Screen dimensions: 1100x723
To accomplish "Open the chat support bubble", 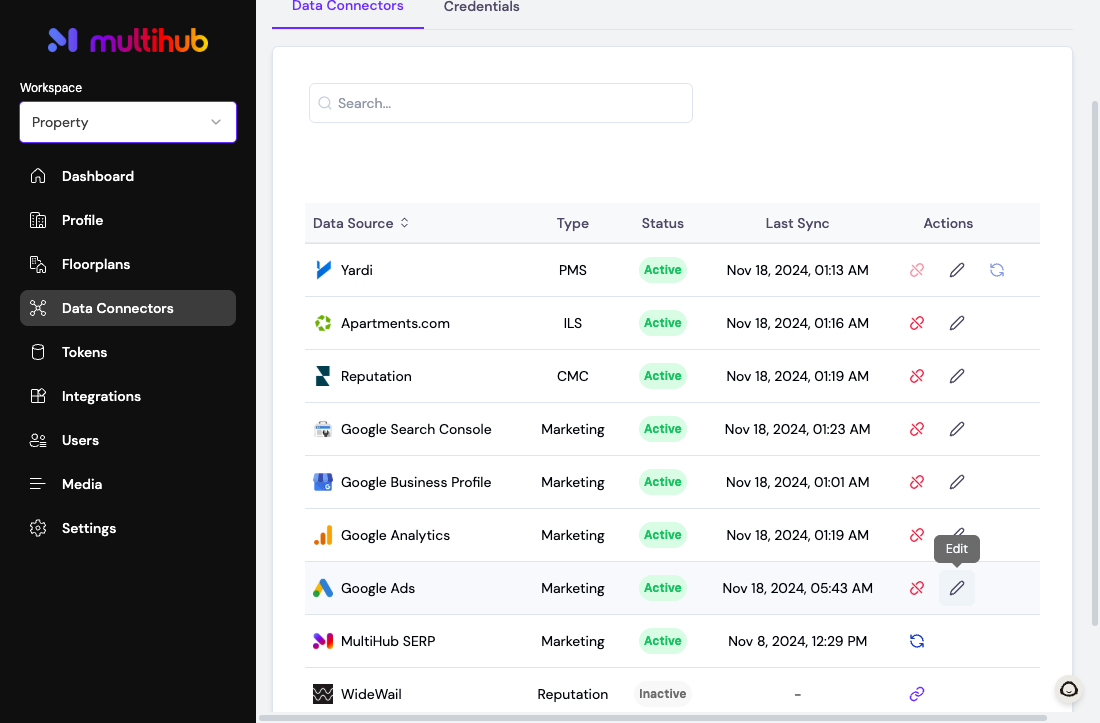I will click(x=1068, y=689).
